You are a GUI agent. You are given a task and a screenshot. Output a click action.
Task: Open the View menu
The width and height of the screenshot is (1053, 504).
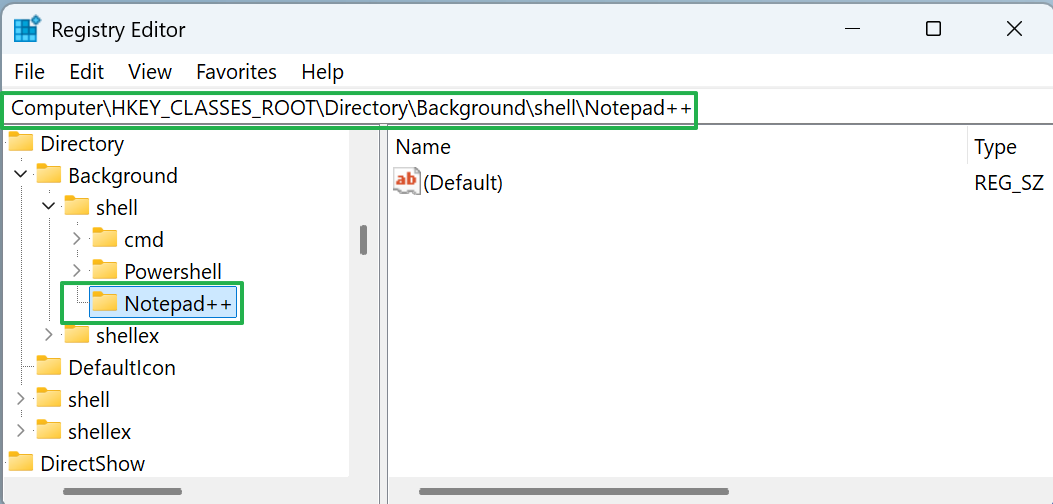150,72
